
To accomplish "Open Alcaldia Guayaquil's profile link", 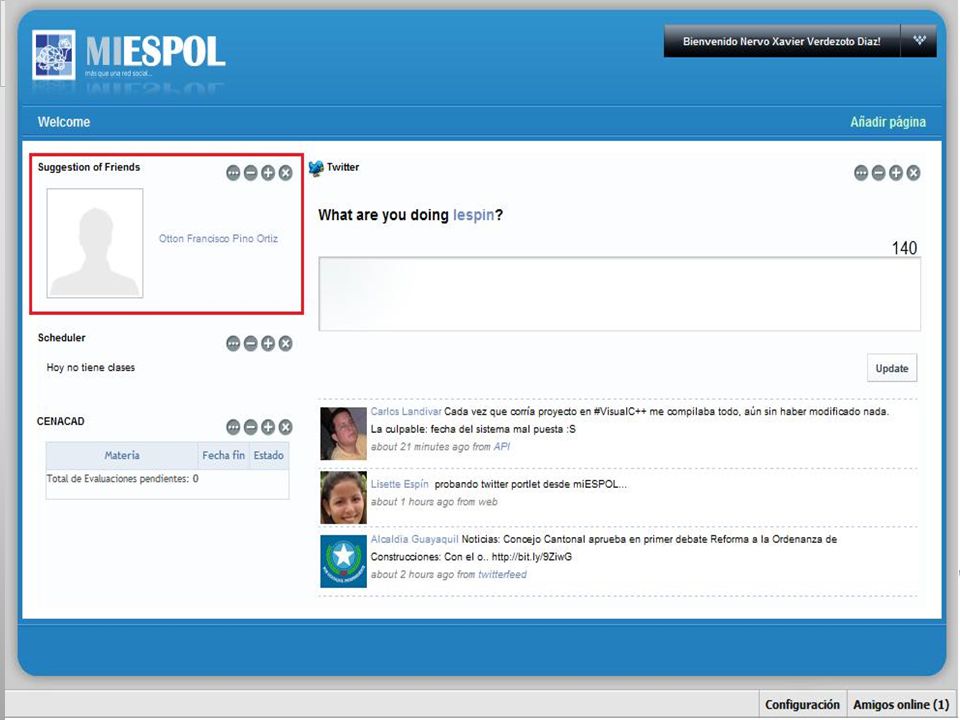I will coord(414,539).
